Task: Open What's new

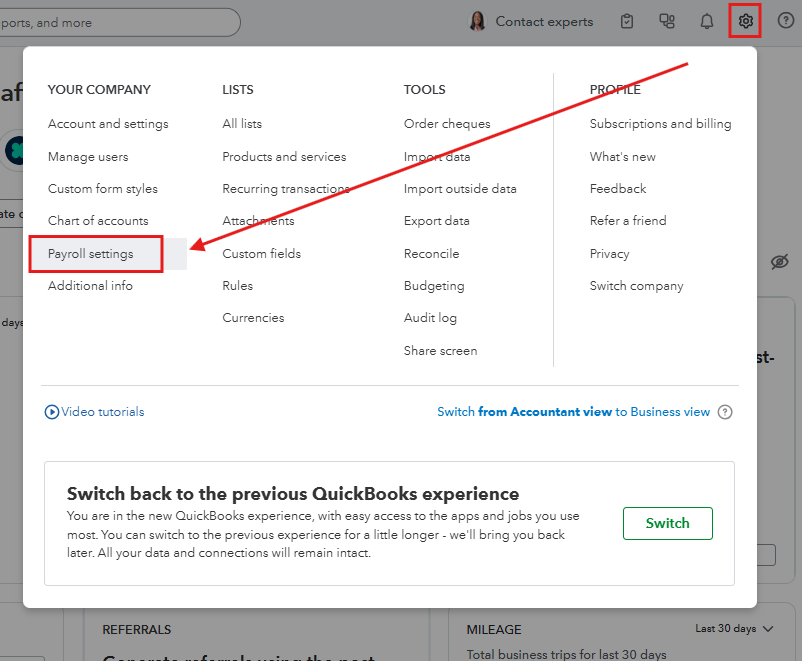Action: pyautogui.click(x=622, y=157)
